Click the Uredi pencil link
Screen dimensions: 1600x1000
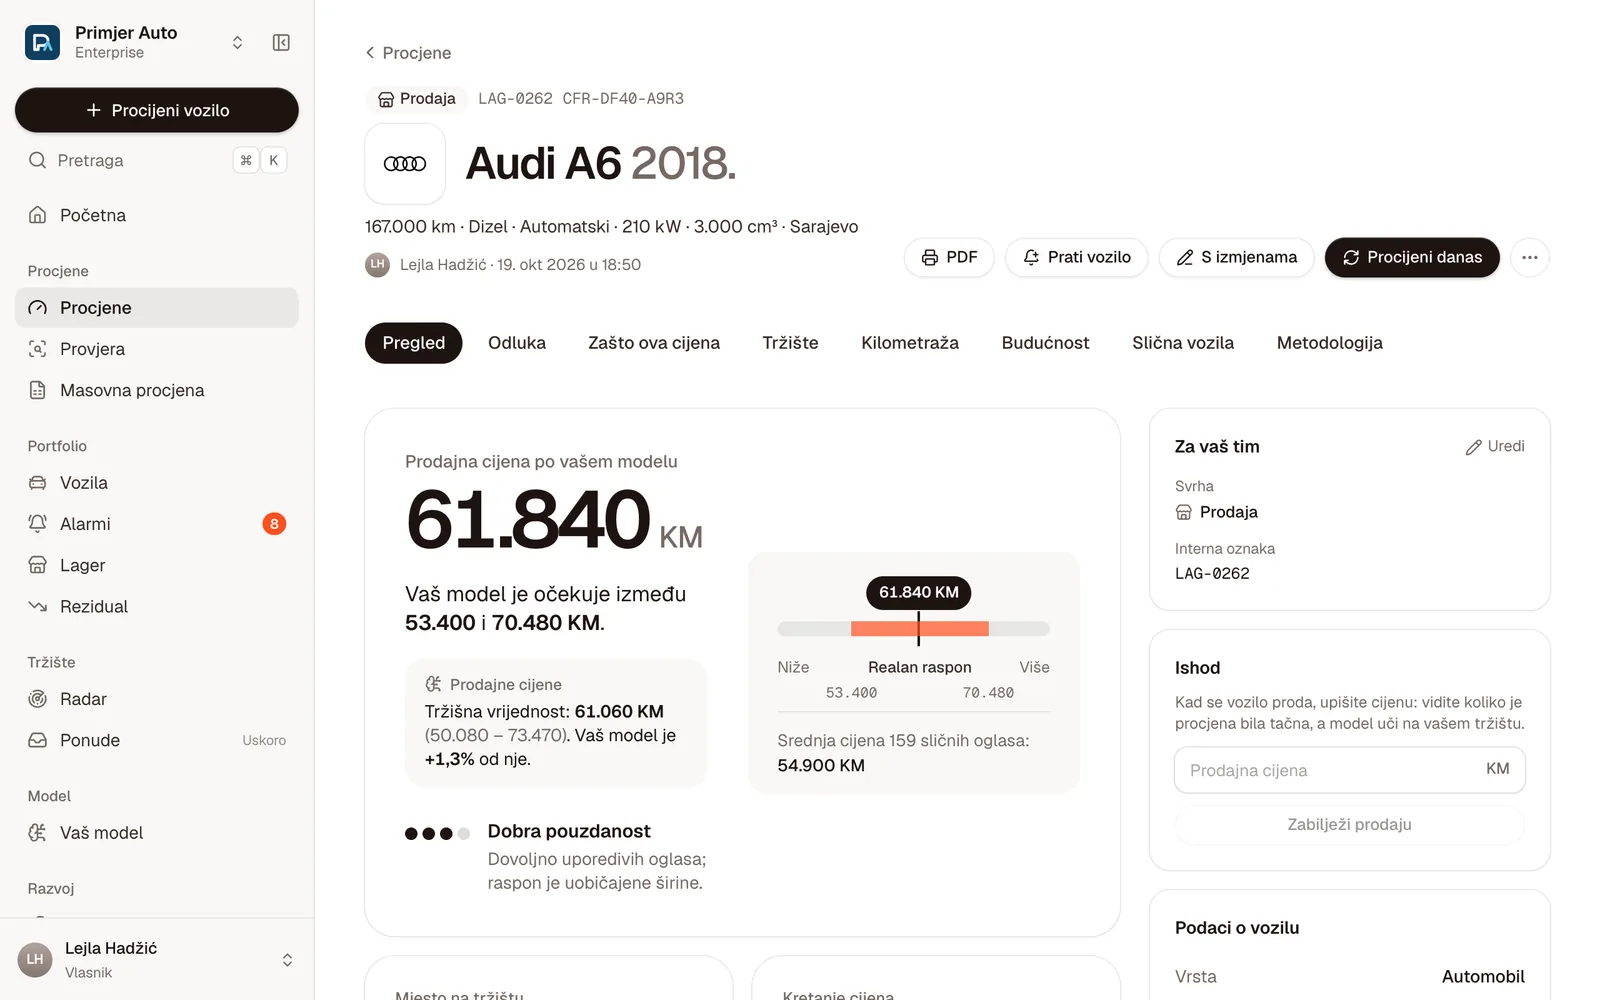pyautogui.click(x=1495, y=447)
